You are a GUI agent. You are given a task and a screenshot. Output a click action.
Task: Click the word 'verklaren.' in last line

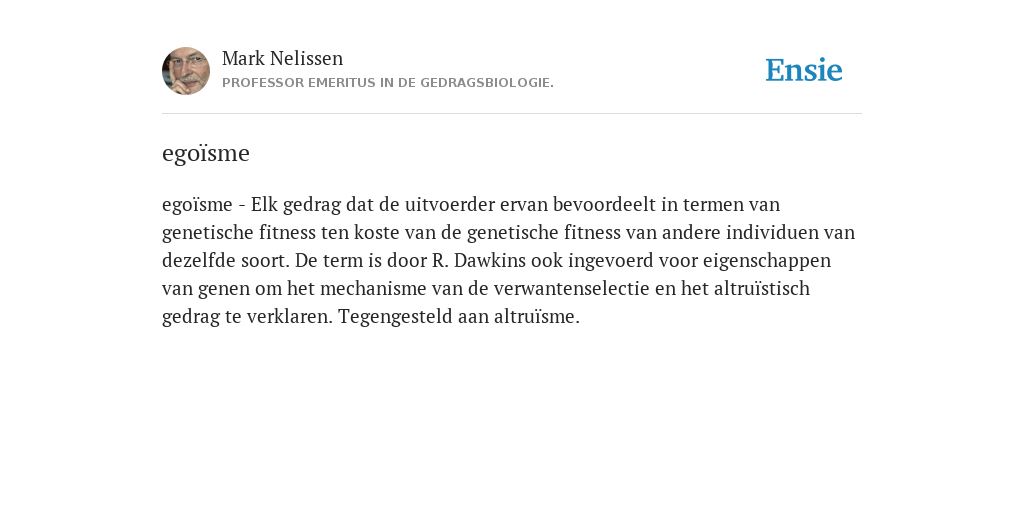pos(290,317)
